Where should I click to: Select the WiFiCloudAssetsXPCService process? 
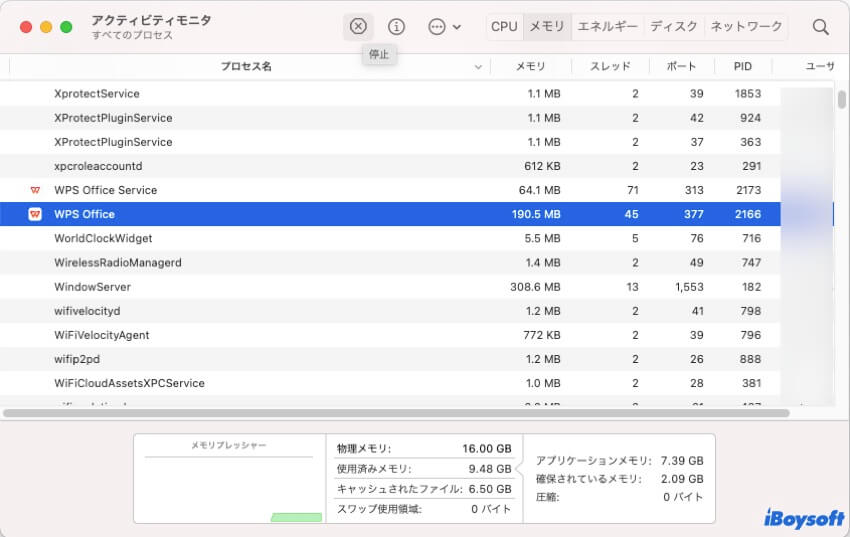[x=390, y=383]
